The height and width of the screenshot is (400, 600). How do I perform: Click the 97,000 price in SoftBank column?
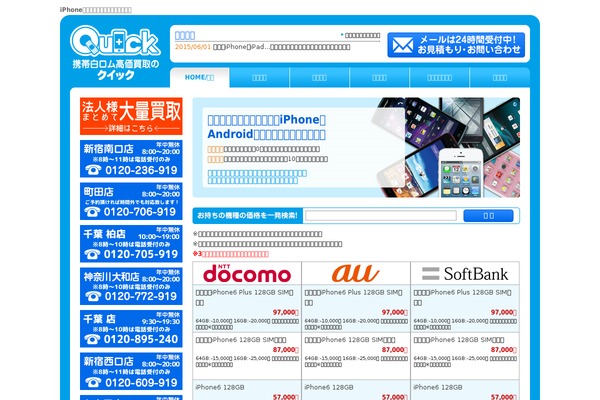tap(504, 312)
